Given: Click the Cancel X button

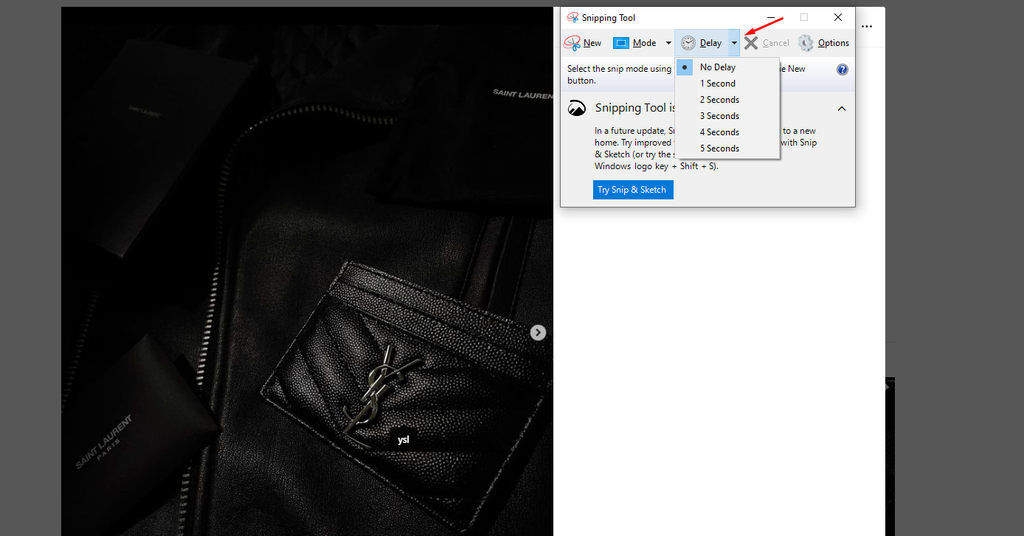Looking at the screenshot, I should pyautogui.click(x=767, y=43).
